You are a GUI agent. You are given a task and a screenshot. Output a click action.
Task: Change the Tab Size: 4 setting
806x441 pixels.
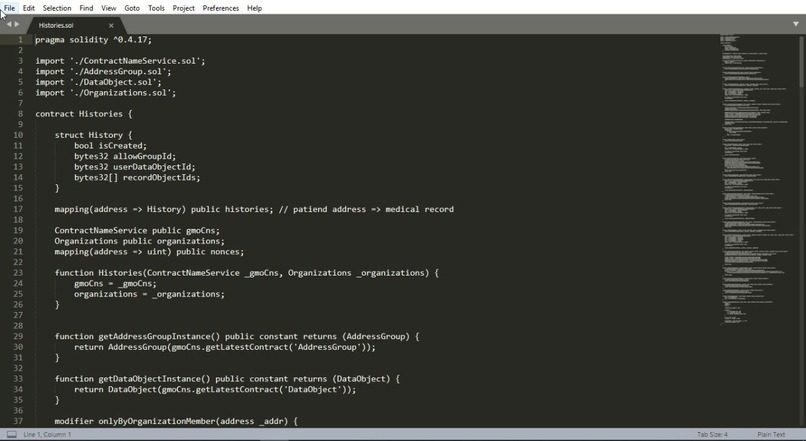[712, 434]
